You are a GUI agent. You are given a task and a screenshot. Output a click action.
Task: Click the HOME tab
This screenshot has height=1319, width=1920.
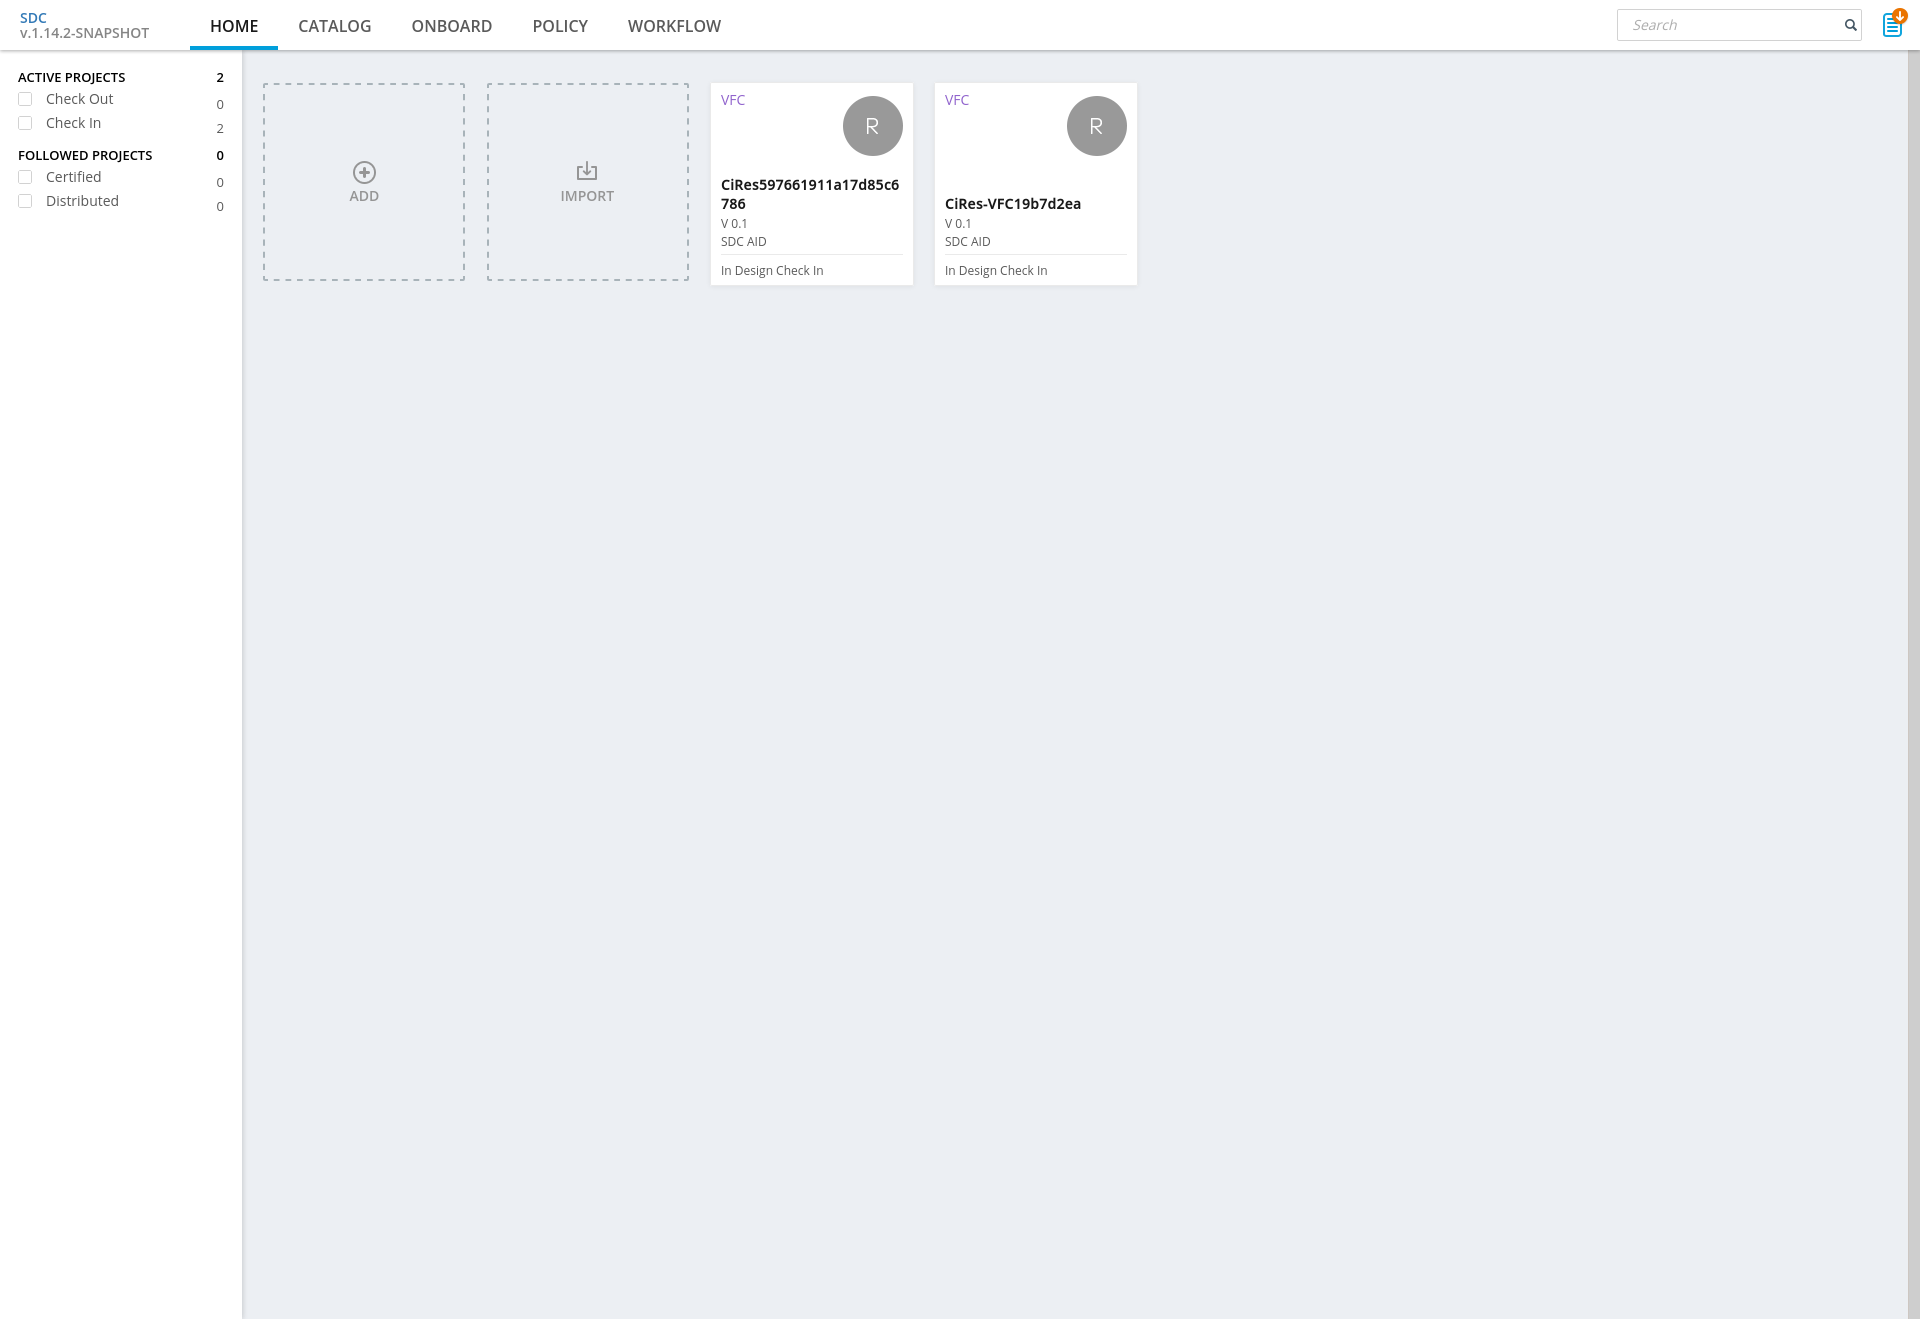(x=234, y=26)
